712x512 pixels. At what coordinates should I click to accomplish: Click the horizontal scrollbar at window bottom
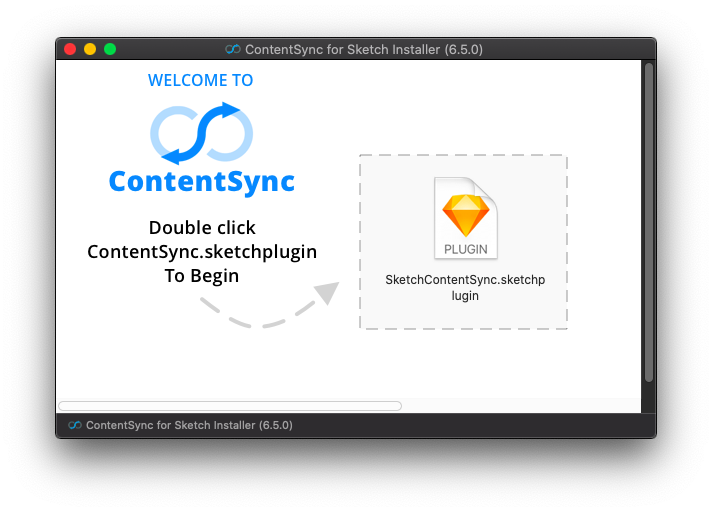click(230, 406)
